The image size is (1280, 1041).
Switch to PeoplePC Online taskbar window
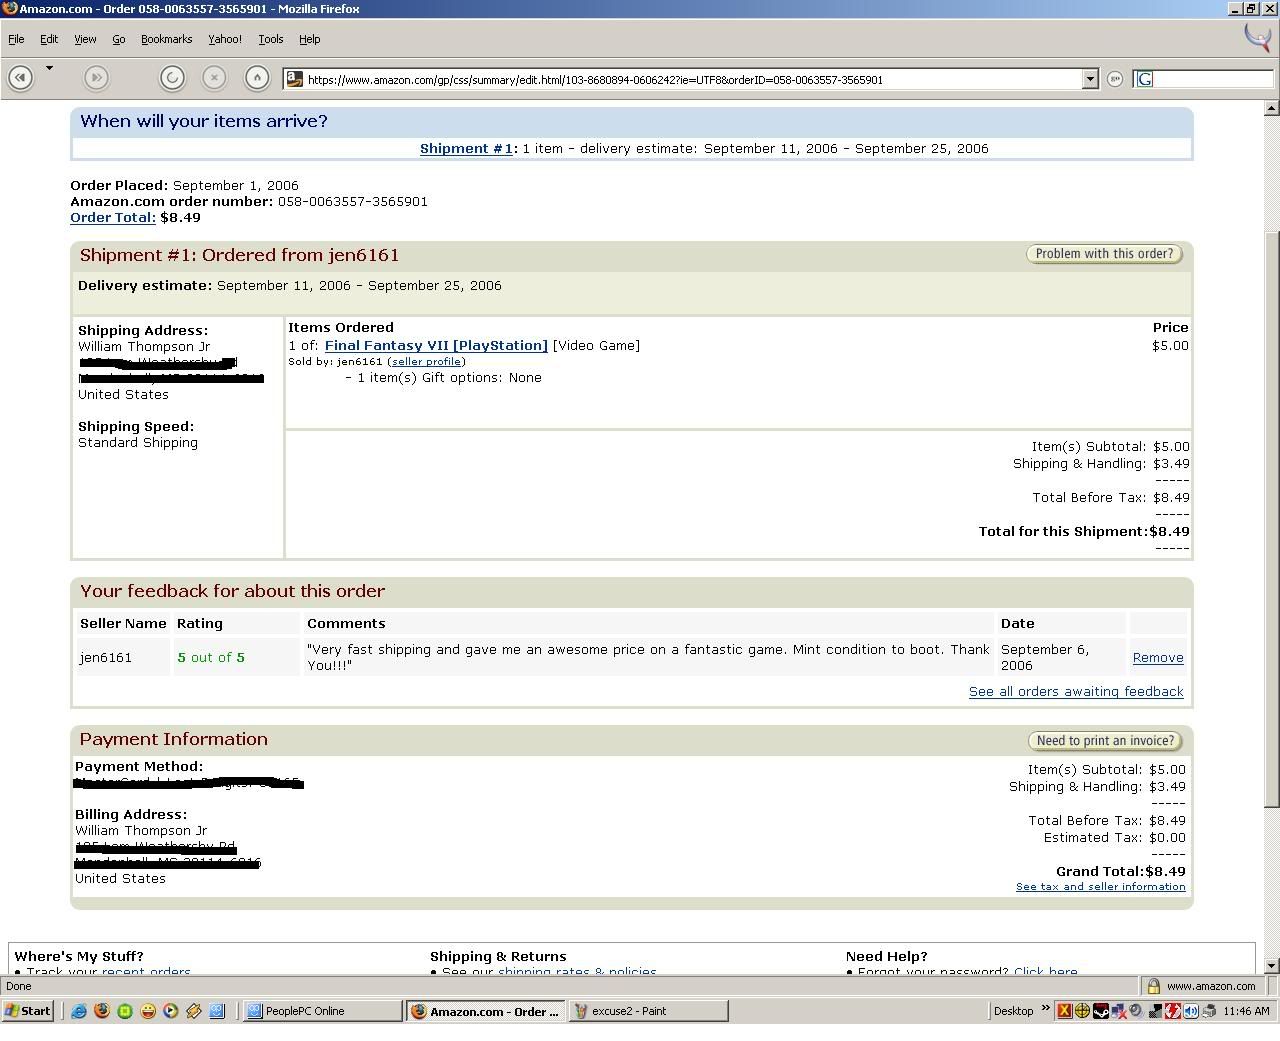[x=322, y=1011]
